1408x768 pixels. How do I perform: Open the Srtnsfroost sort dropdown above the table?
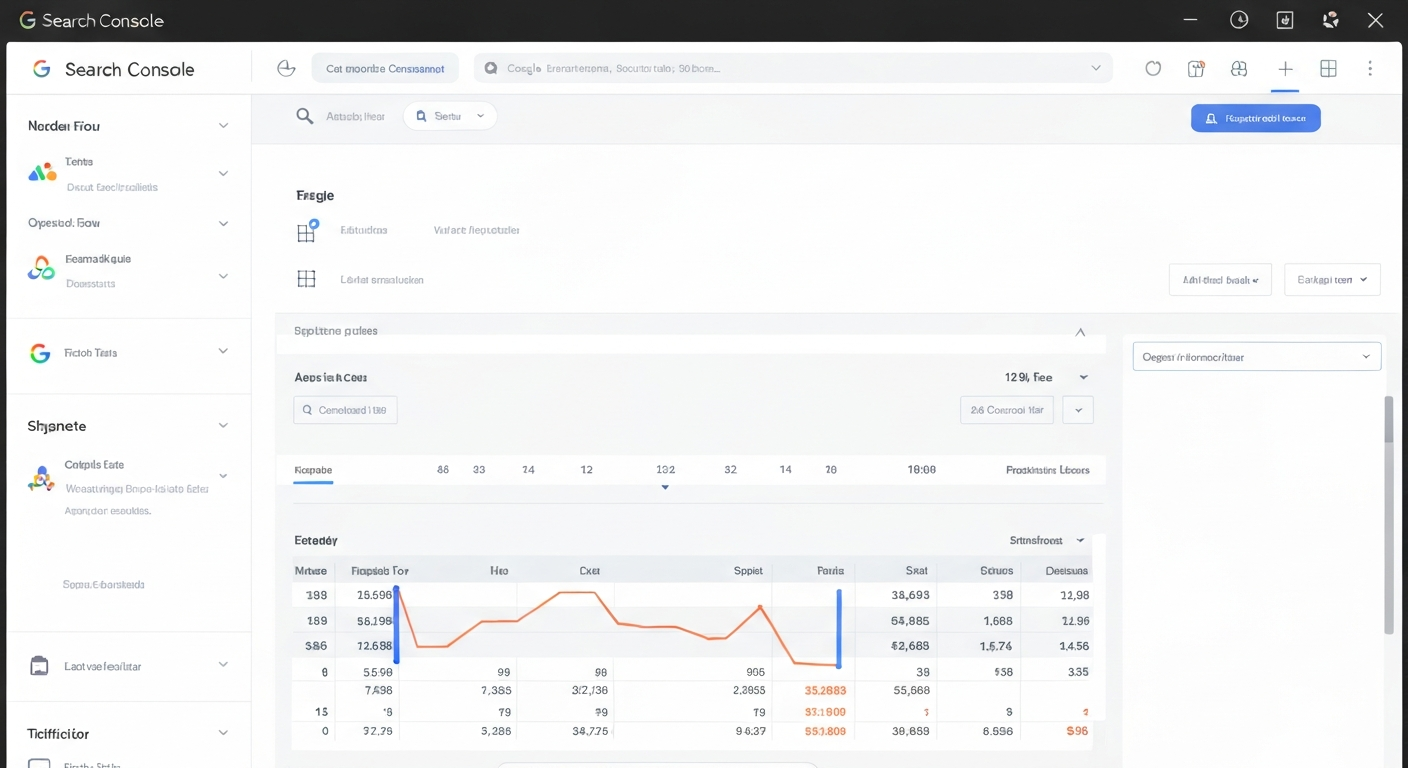pyautogui.click(x=1047, y=540)
